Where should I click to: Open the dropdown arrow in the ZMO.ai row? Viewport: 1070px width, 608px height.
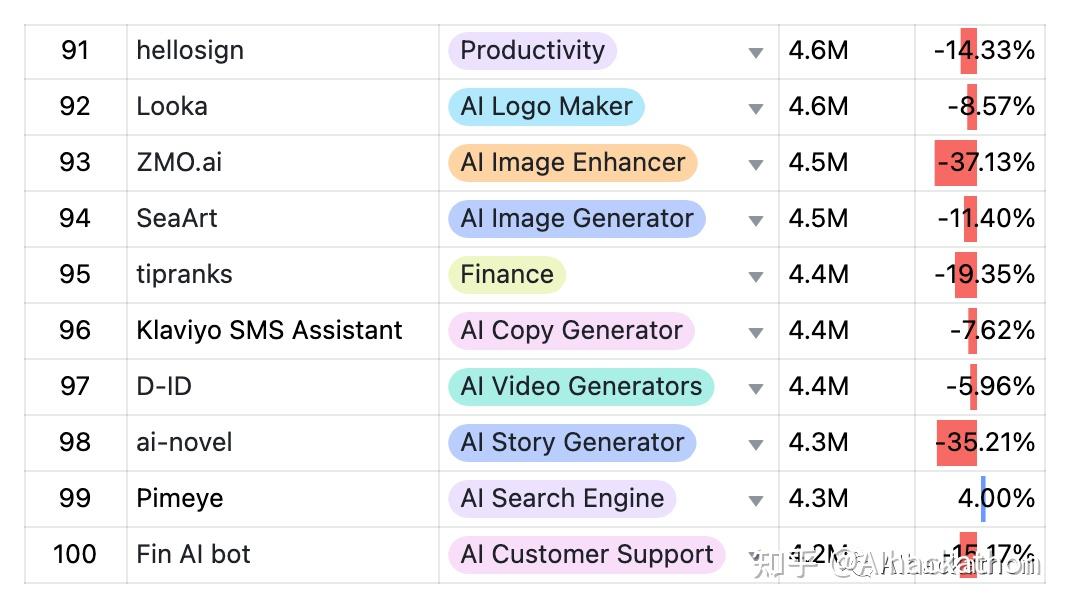[756, 164]
